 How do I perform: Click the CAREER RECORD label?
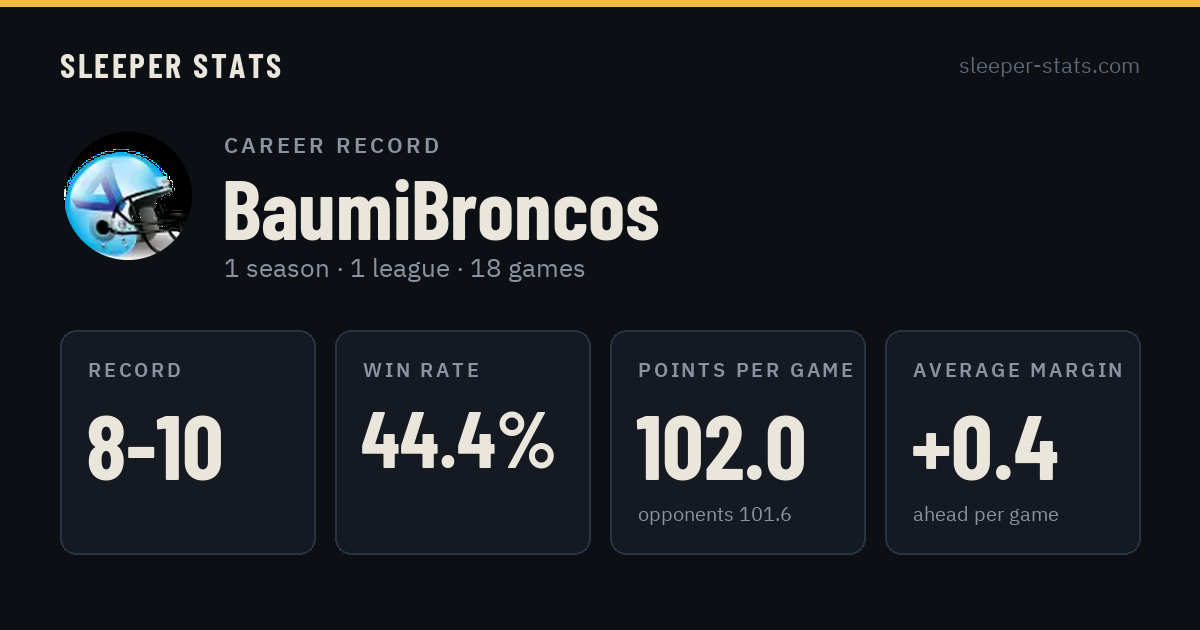coord(332,146)
